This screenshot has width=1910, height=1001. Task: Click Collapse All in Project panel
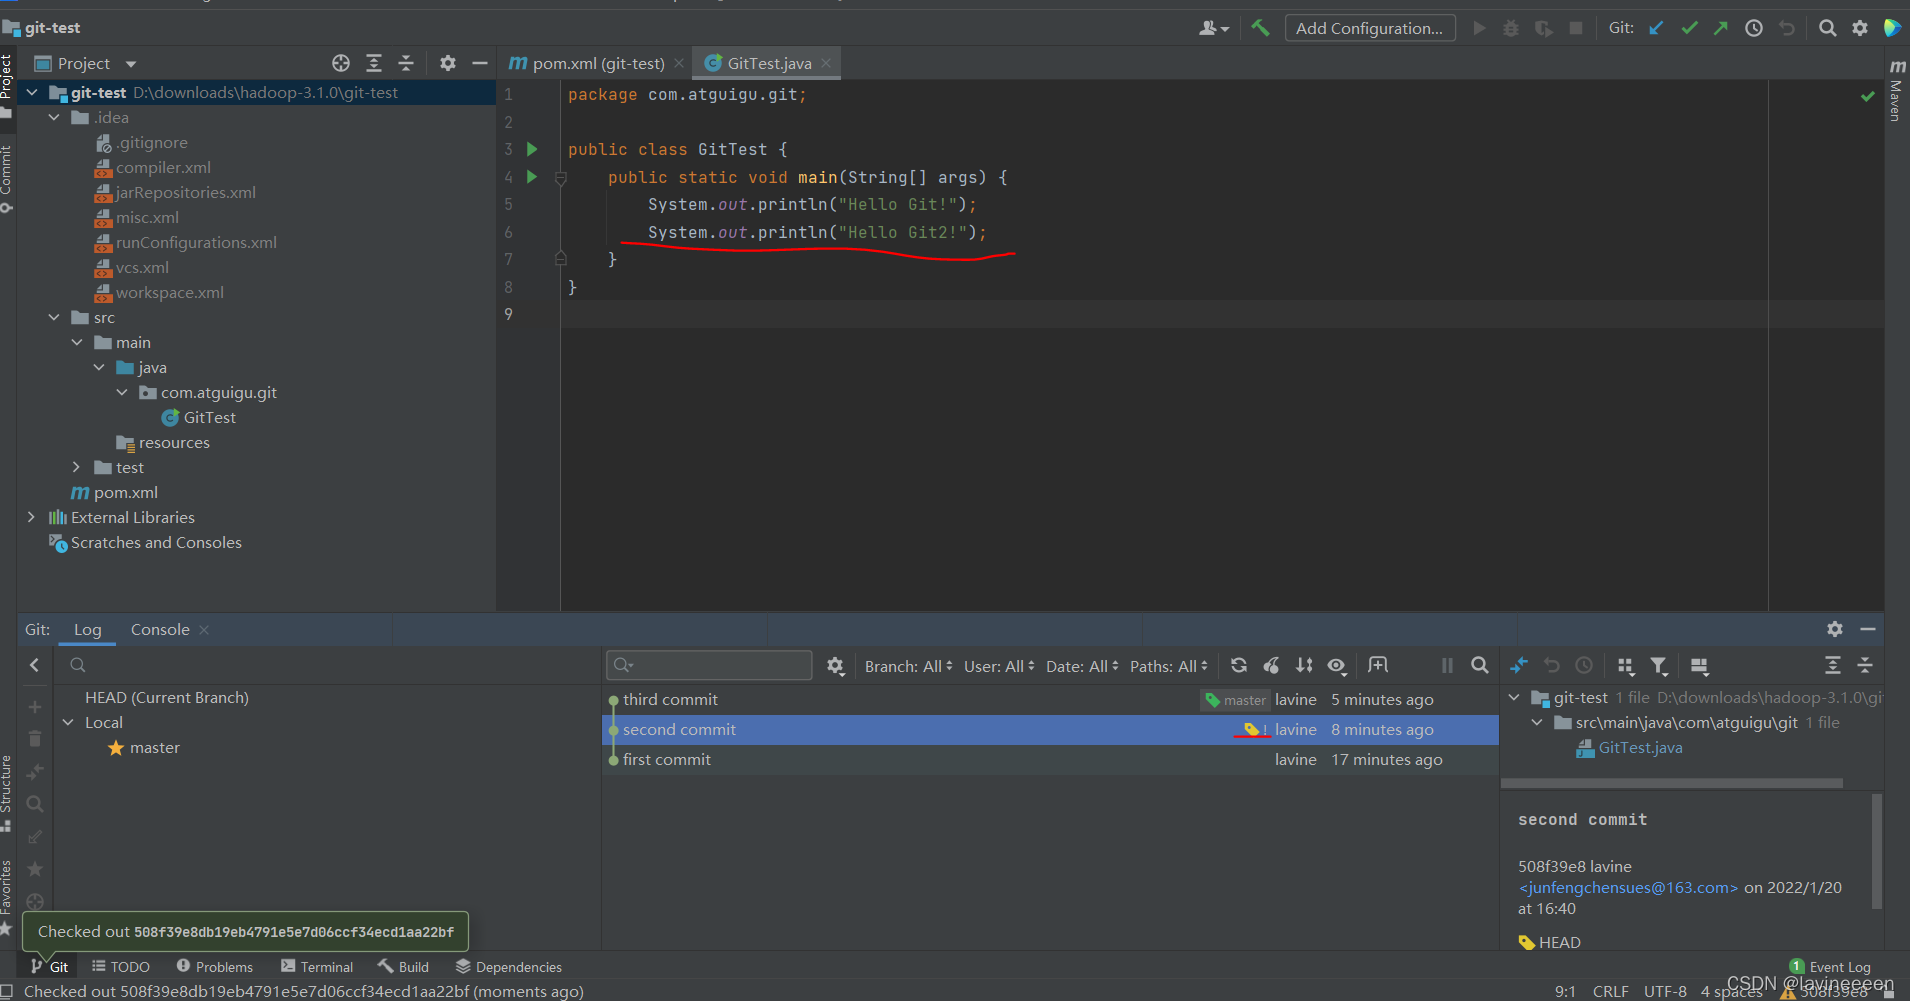click(406, 63)
